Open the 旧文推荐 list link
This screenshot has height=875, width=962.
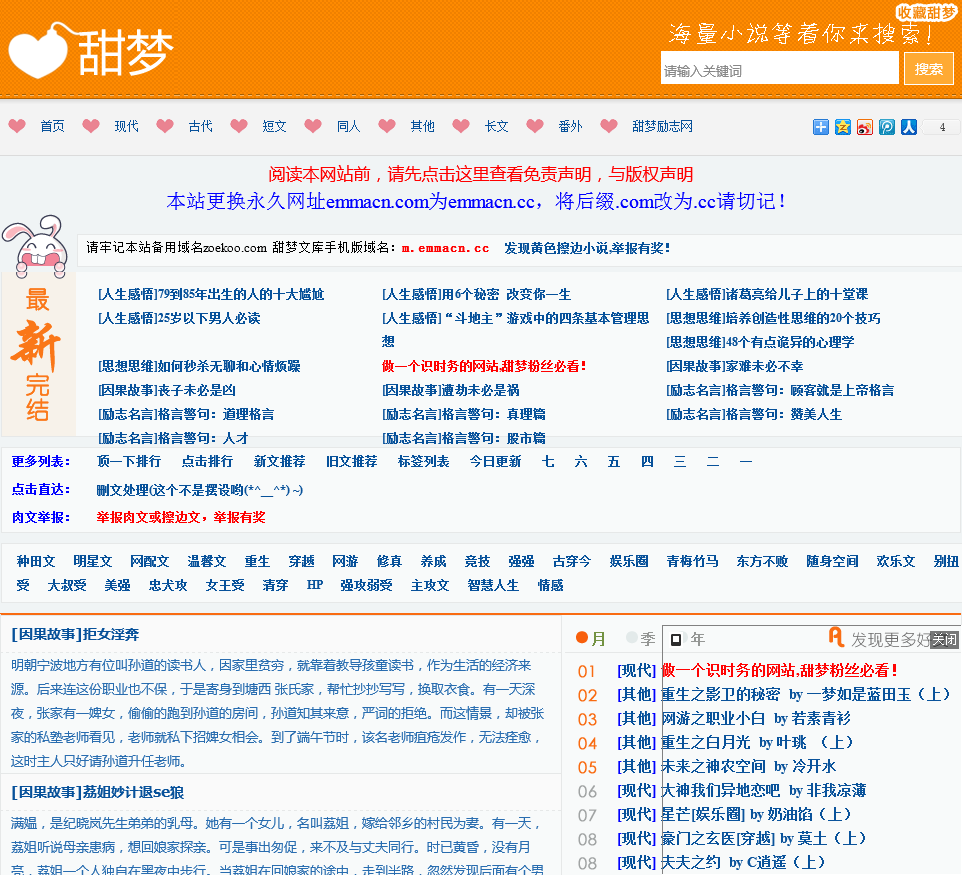pyautogui.click(x=352, y=461)
